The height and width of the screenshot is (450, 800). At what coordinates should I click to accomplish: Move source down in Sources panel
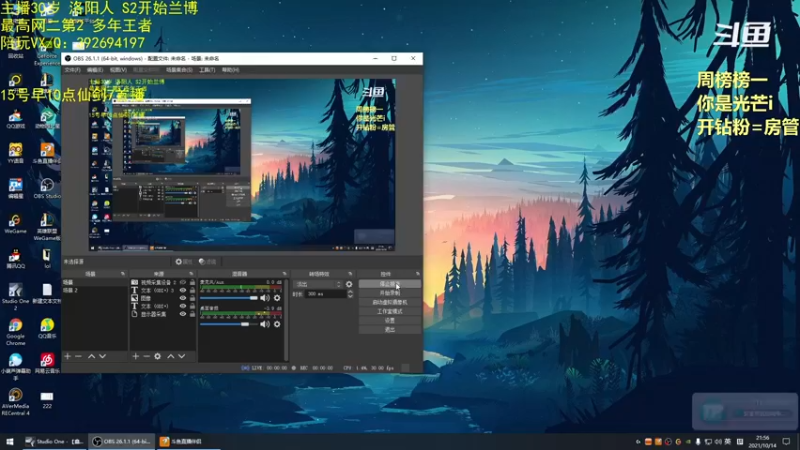182,356
